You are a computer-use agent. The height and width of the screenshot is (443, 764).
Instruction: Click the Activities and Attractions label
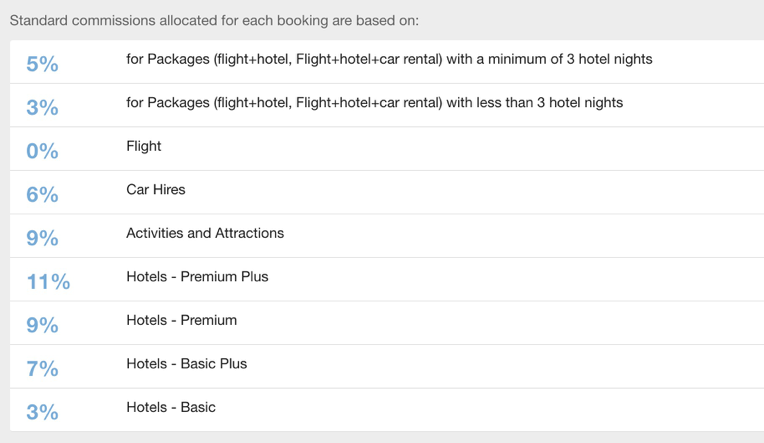(205, 233)
